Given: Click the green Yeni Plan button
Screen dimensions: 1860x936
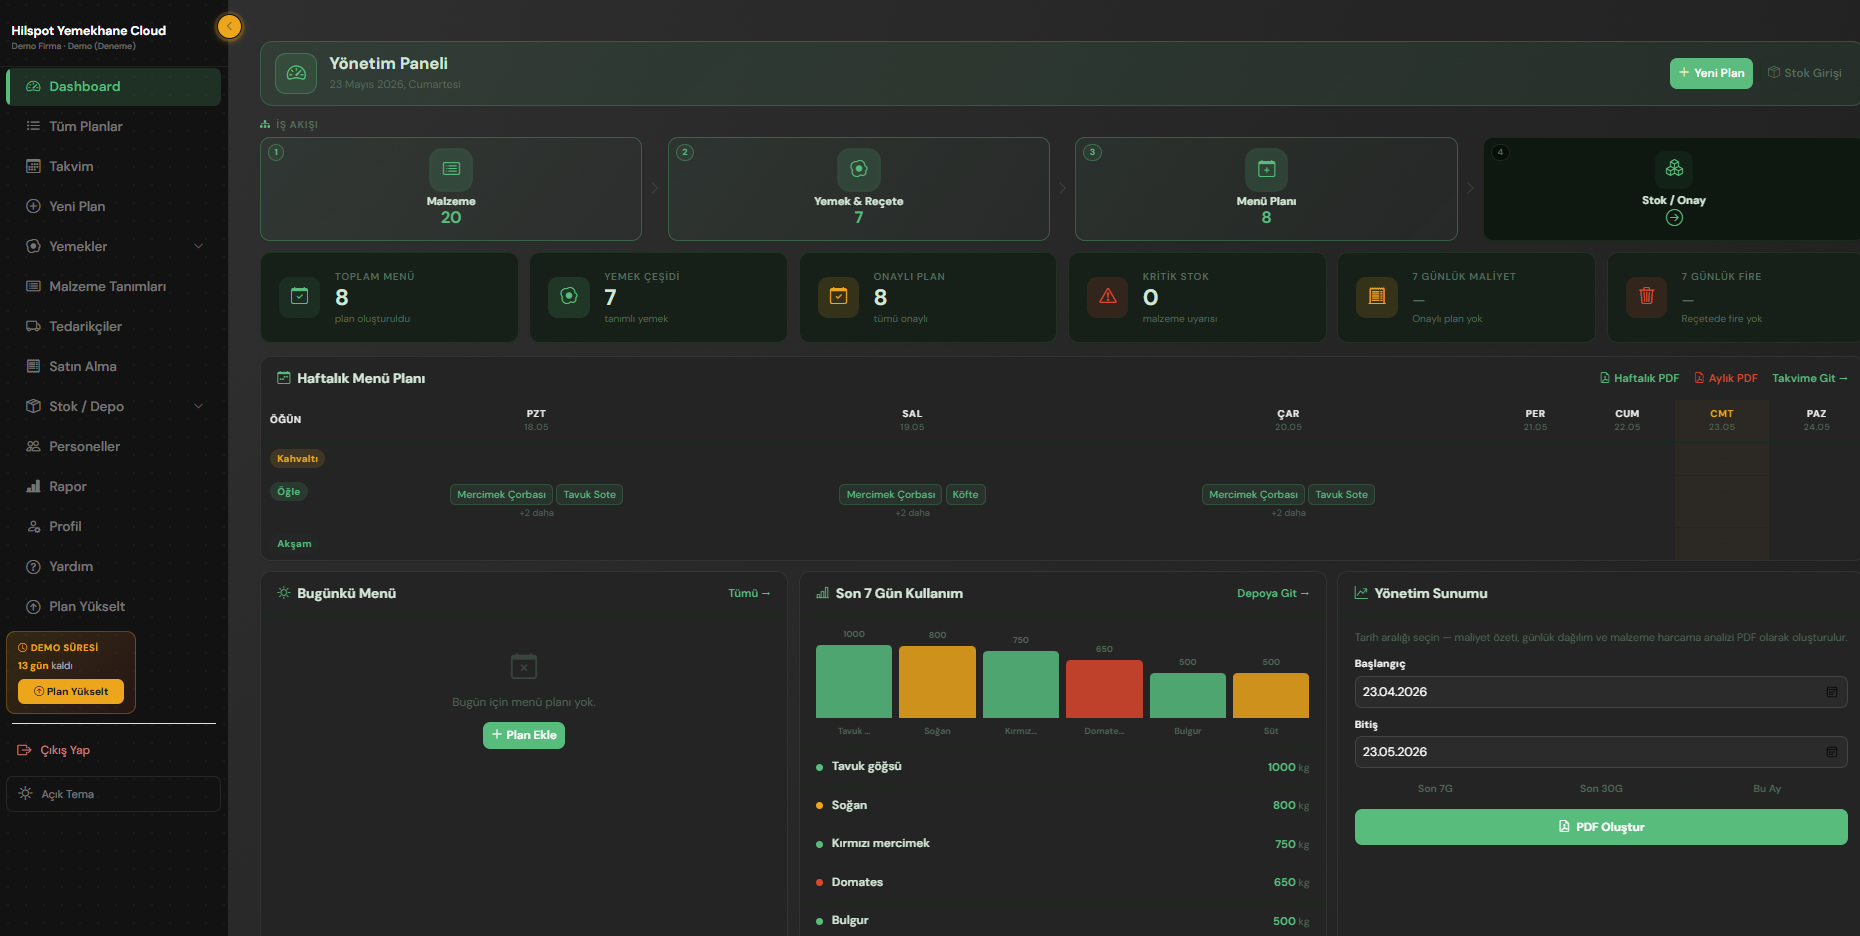Looking at the screenshot, I should click(1711, 73).
